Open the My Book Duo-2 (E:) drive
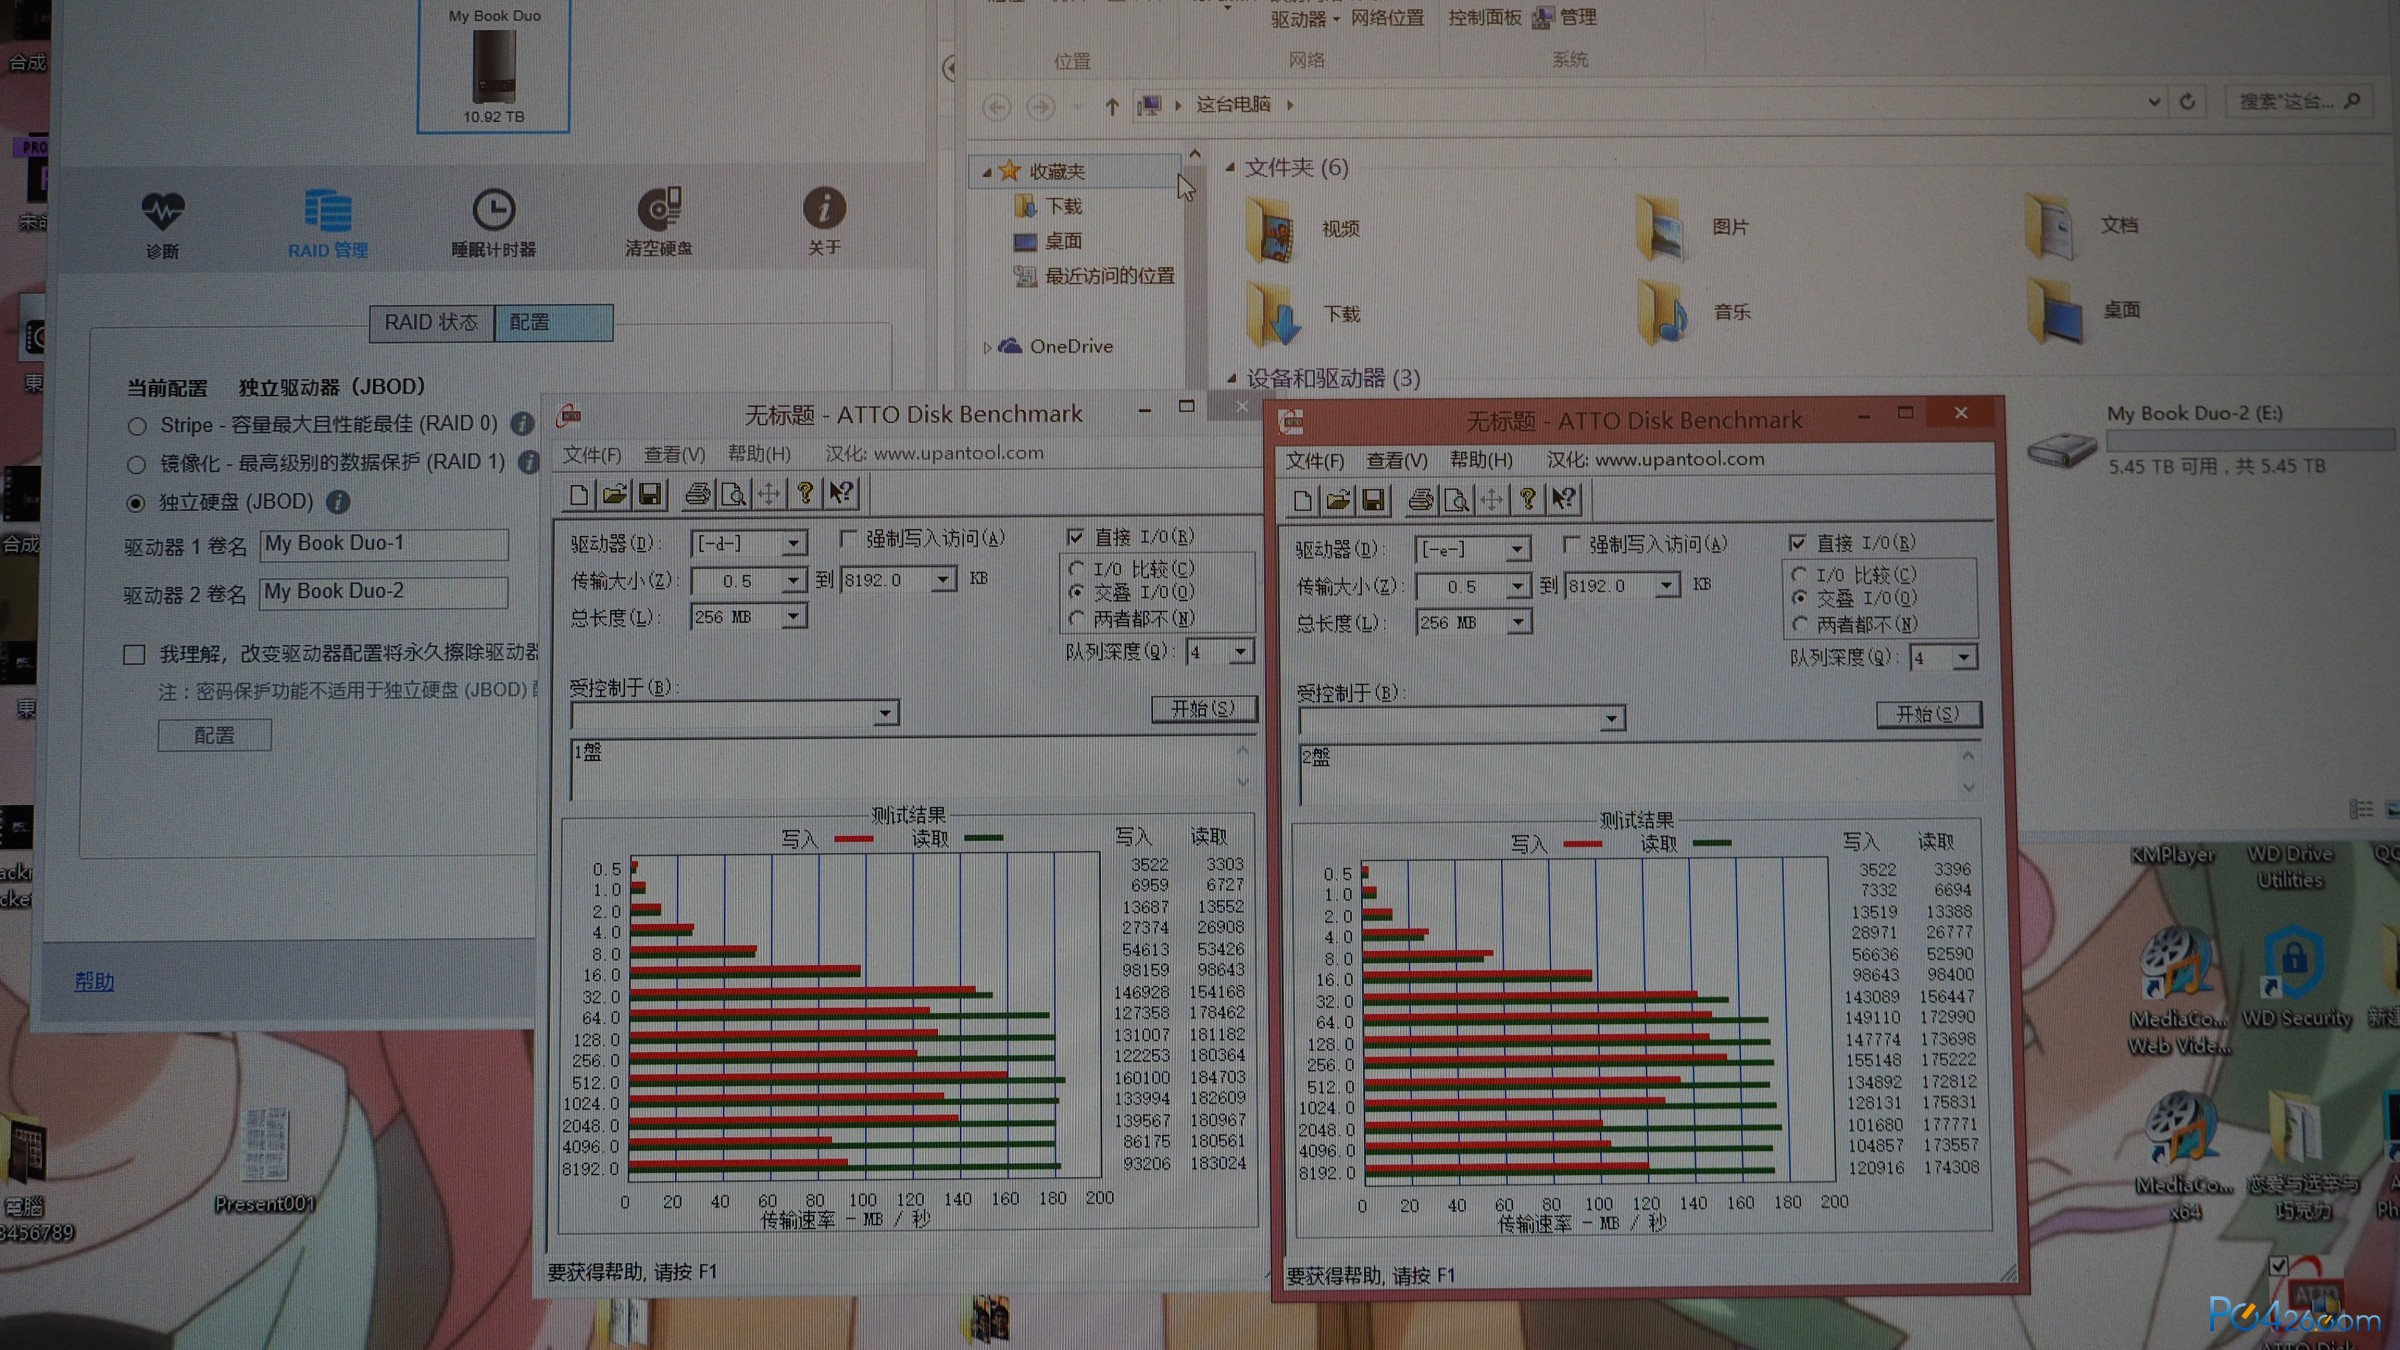The image size is (2400, 1350). 2210,440
